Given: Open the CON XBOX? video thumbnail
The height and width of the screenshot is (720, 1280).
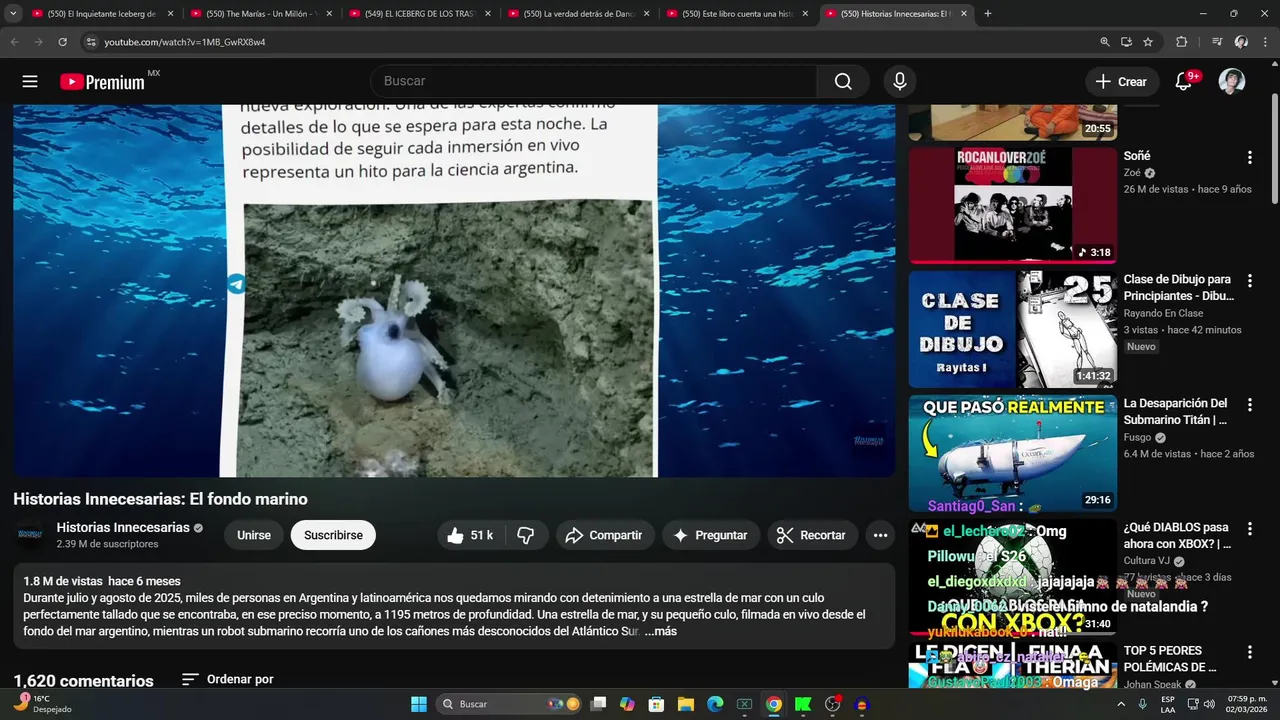Looking at the screenshot, I should coord(1013,577).
